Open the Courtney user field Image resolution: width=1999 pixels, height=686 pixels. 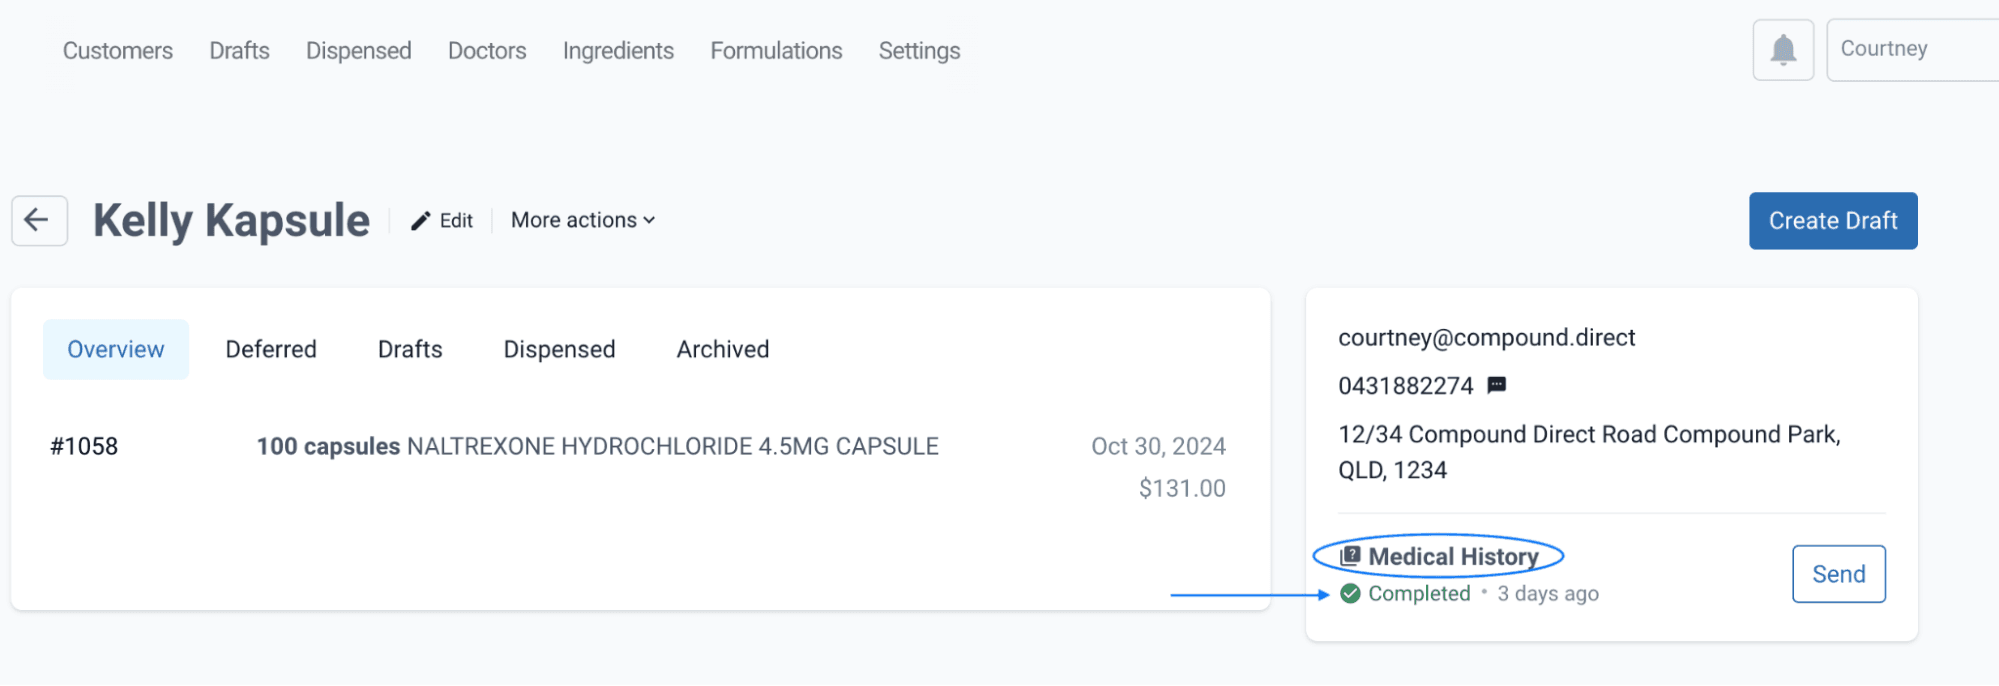click(x=1912, y=50)
